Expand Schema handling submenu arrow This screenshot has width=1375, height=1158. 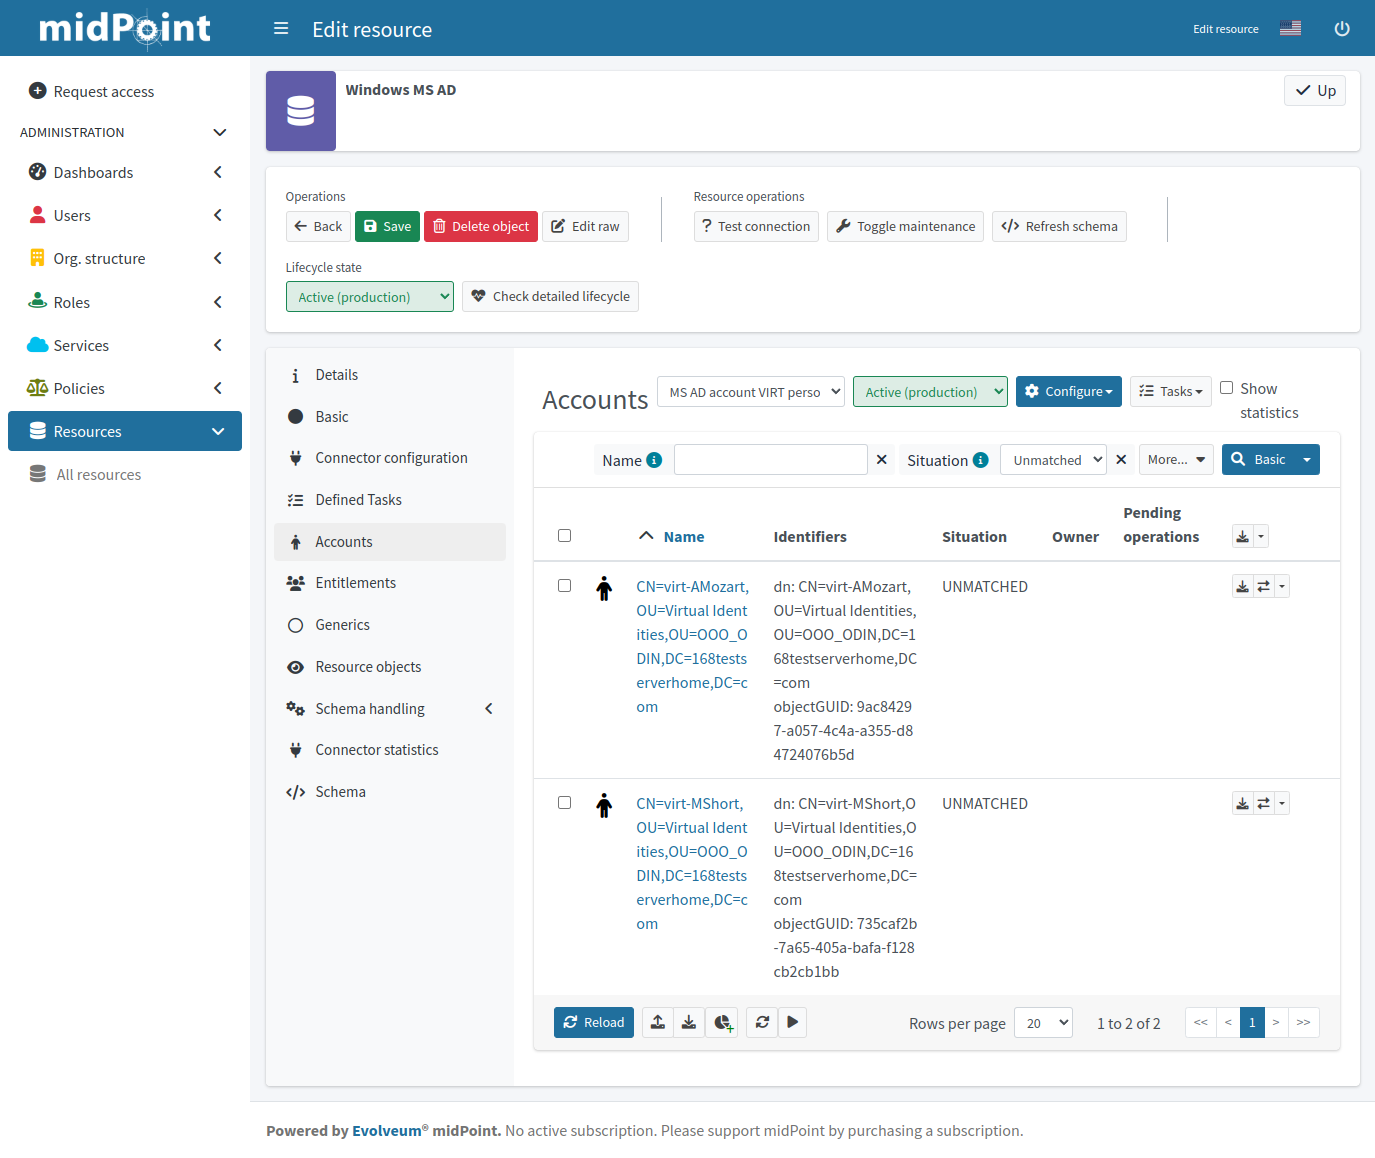489,709
